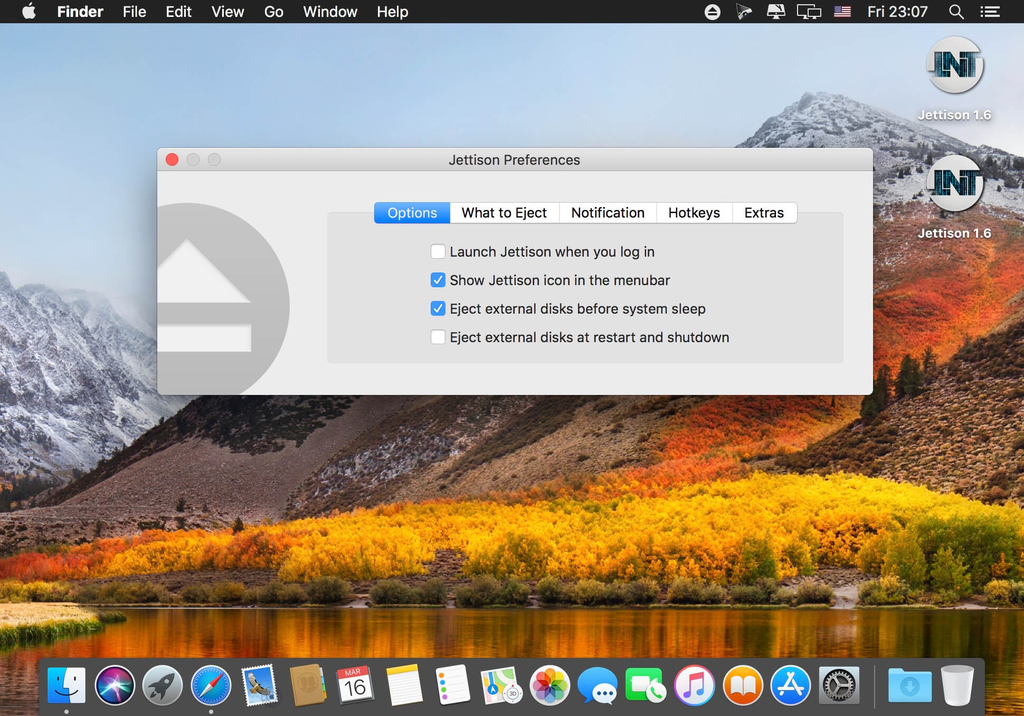
Task: Go to the Extras tab
Action: pos(764,213)
